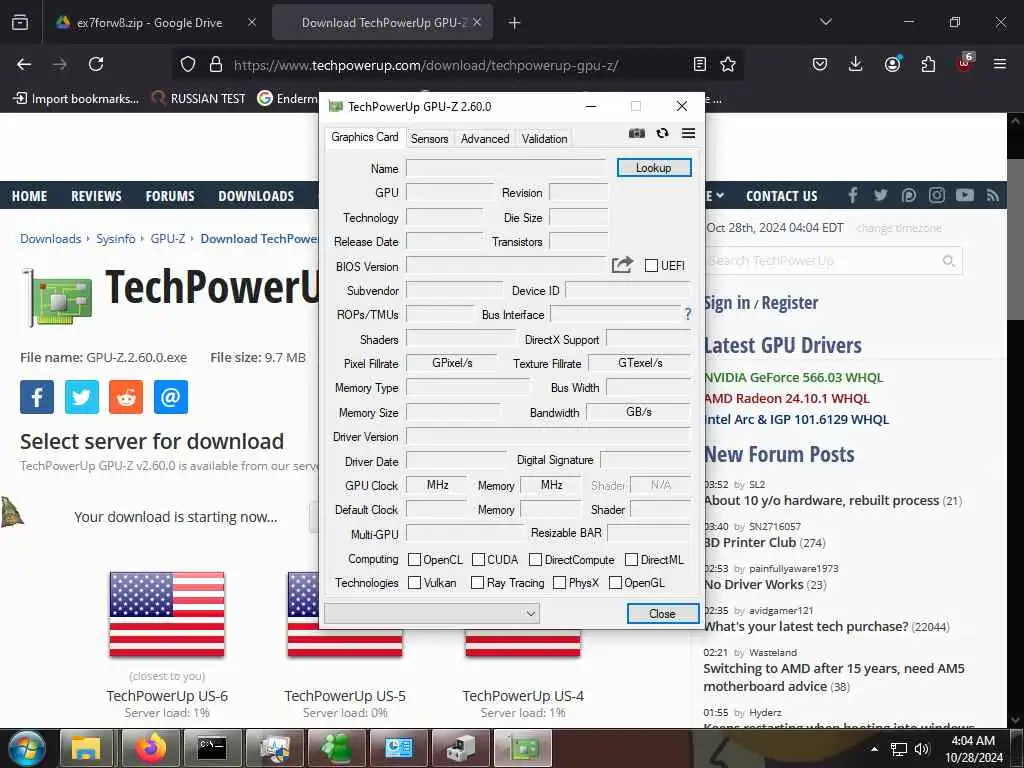Viewport: 1024px width, 768px height.
Task: Switch to the Sensors tab
Action: [429, 138]
